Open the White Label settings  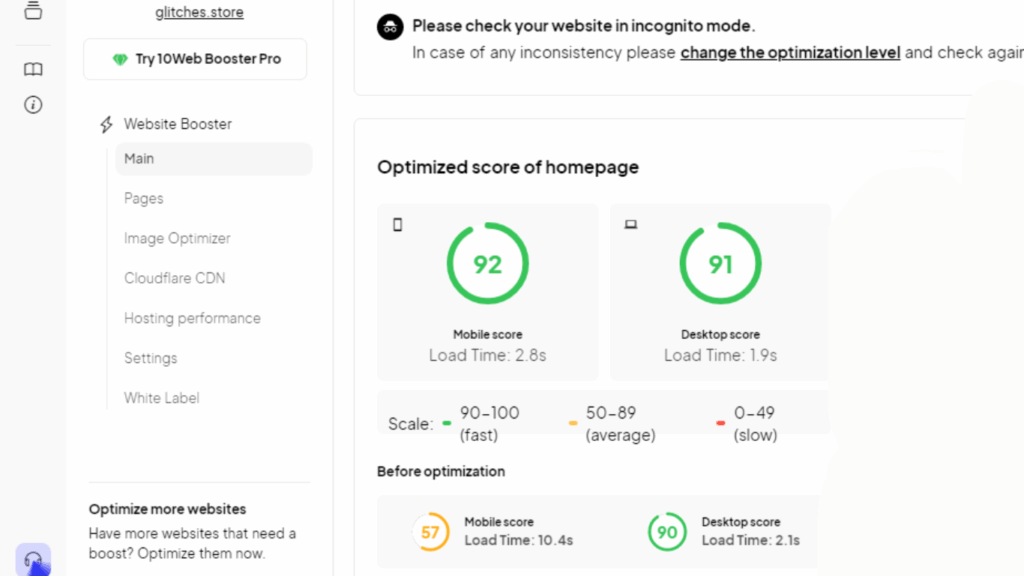(161, 397)
